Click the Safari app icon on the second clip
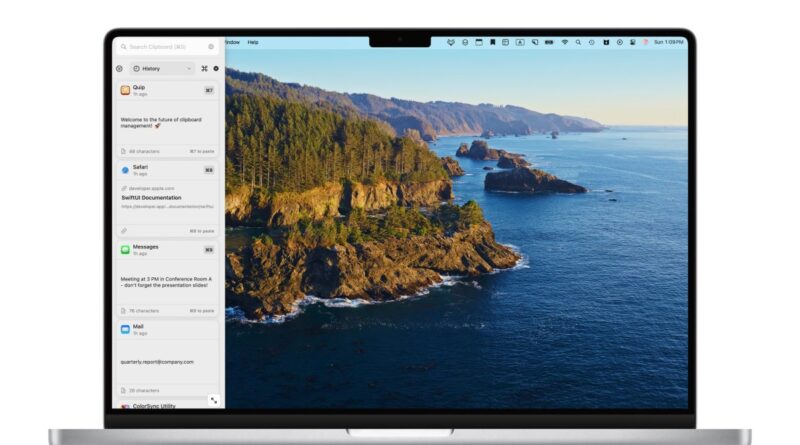The height and width of the screenshot is (445, 800). (x=125, y=170)
